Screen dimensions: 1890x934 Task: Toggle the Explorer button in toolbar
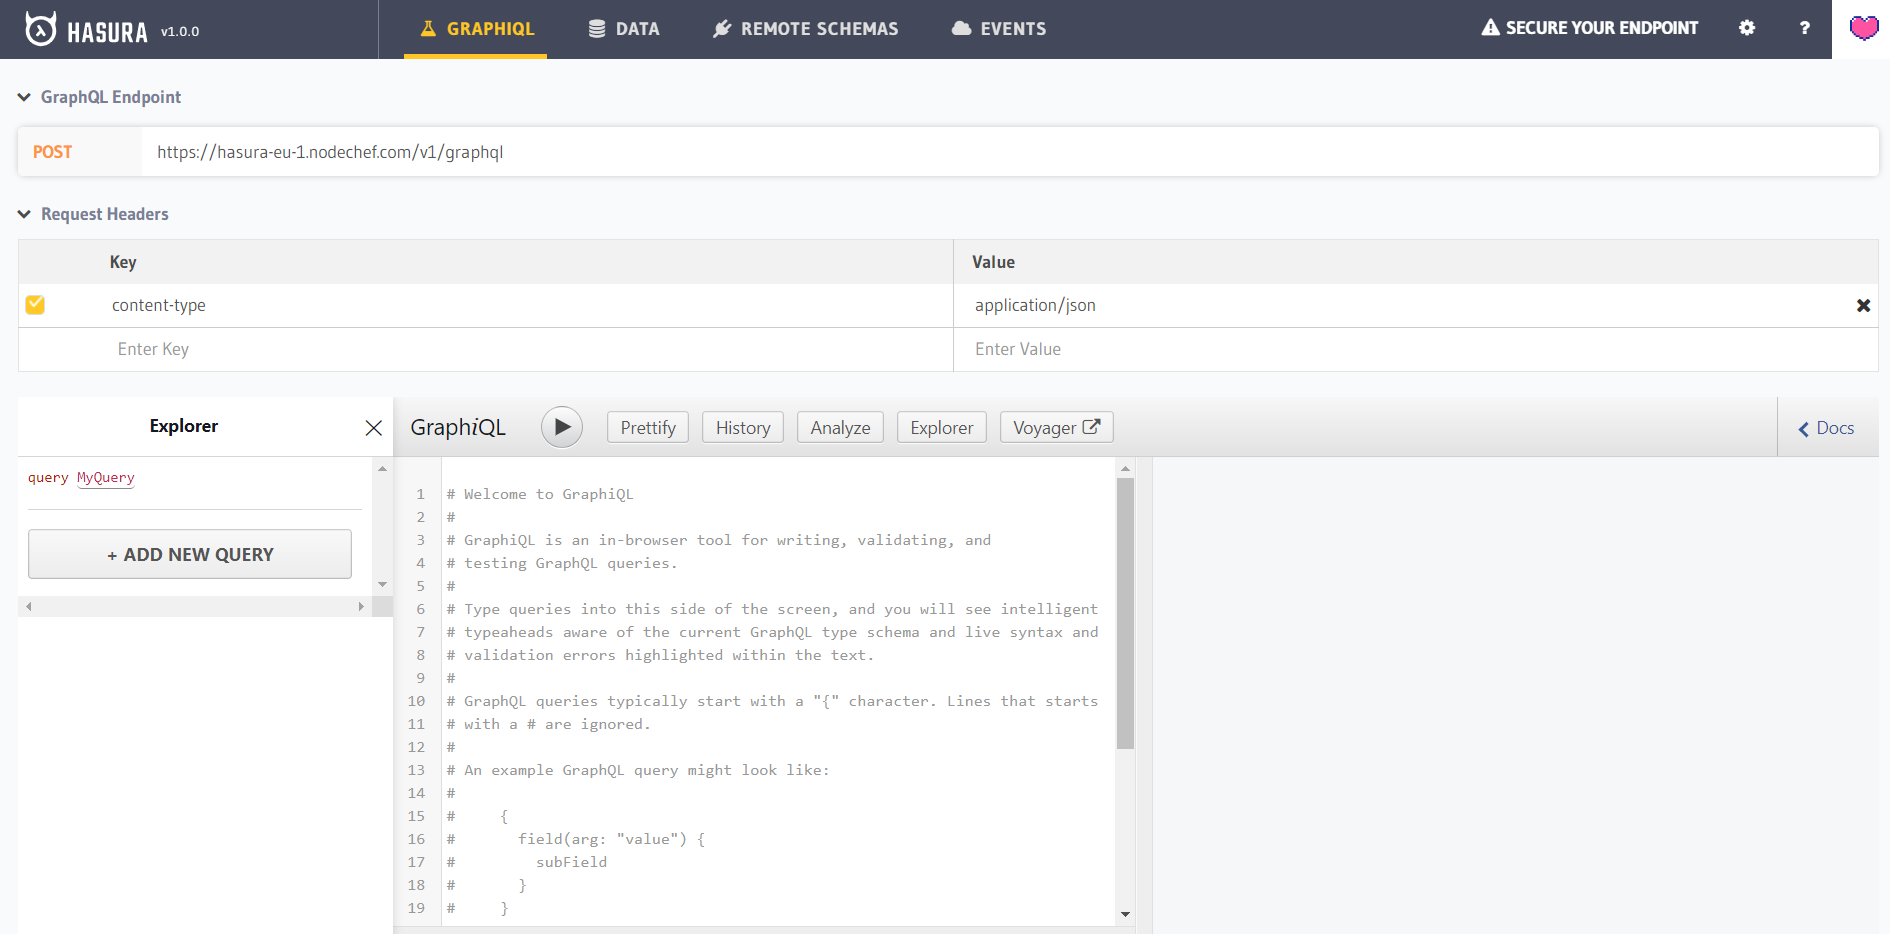942,427
